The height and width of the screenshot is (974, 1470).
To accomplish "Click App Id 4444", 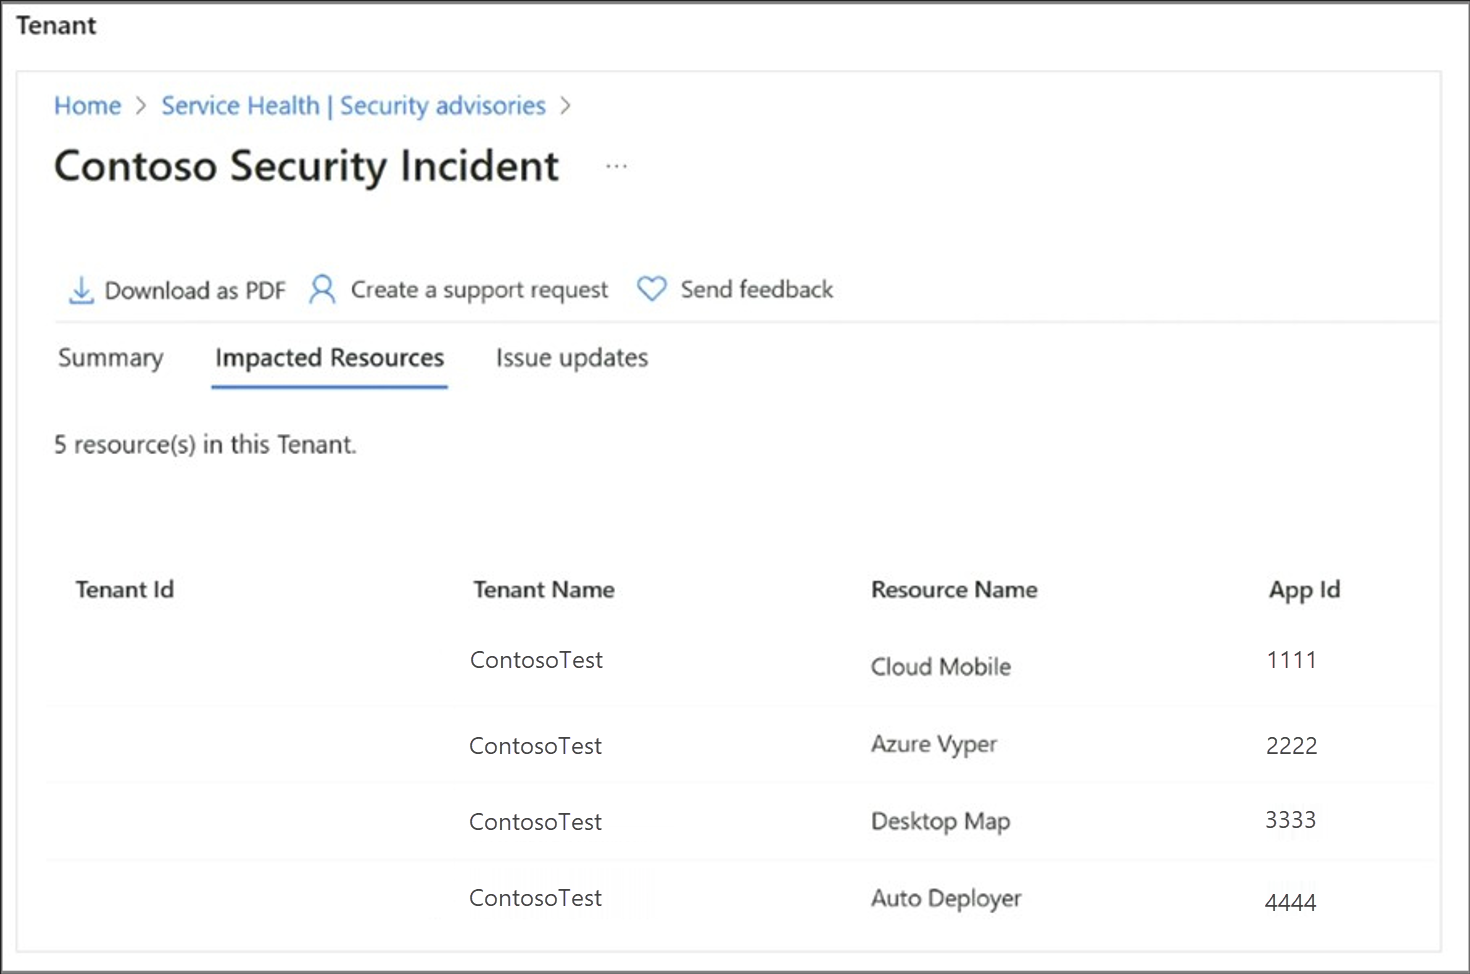I will 1291,903.
